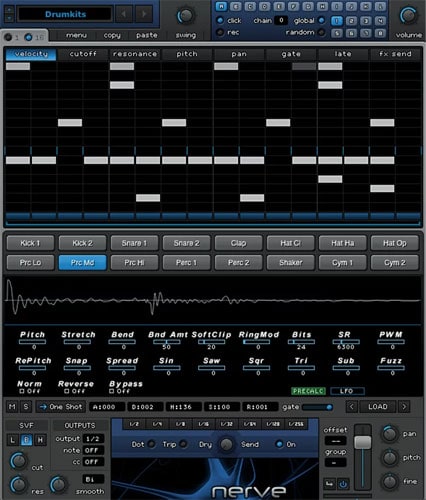Click the pad fine tune knob

(389, 481)
